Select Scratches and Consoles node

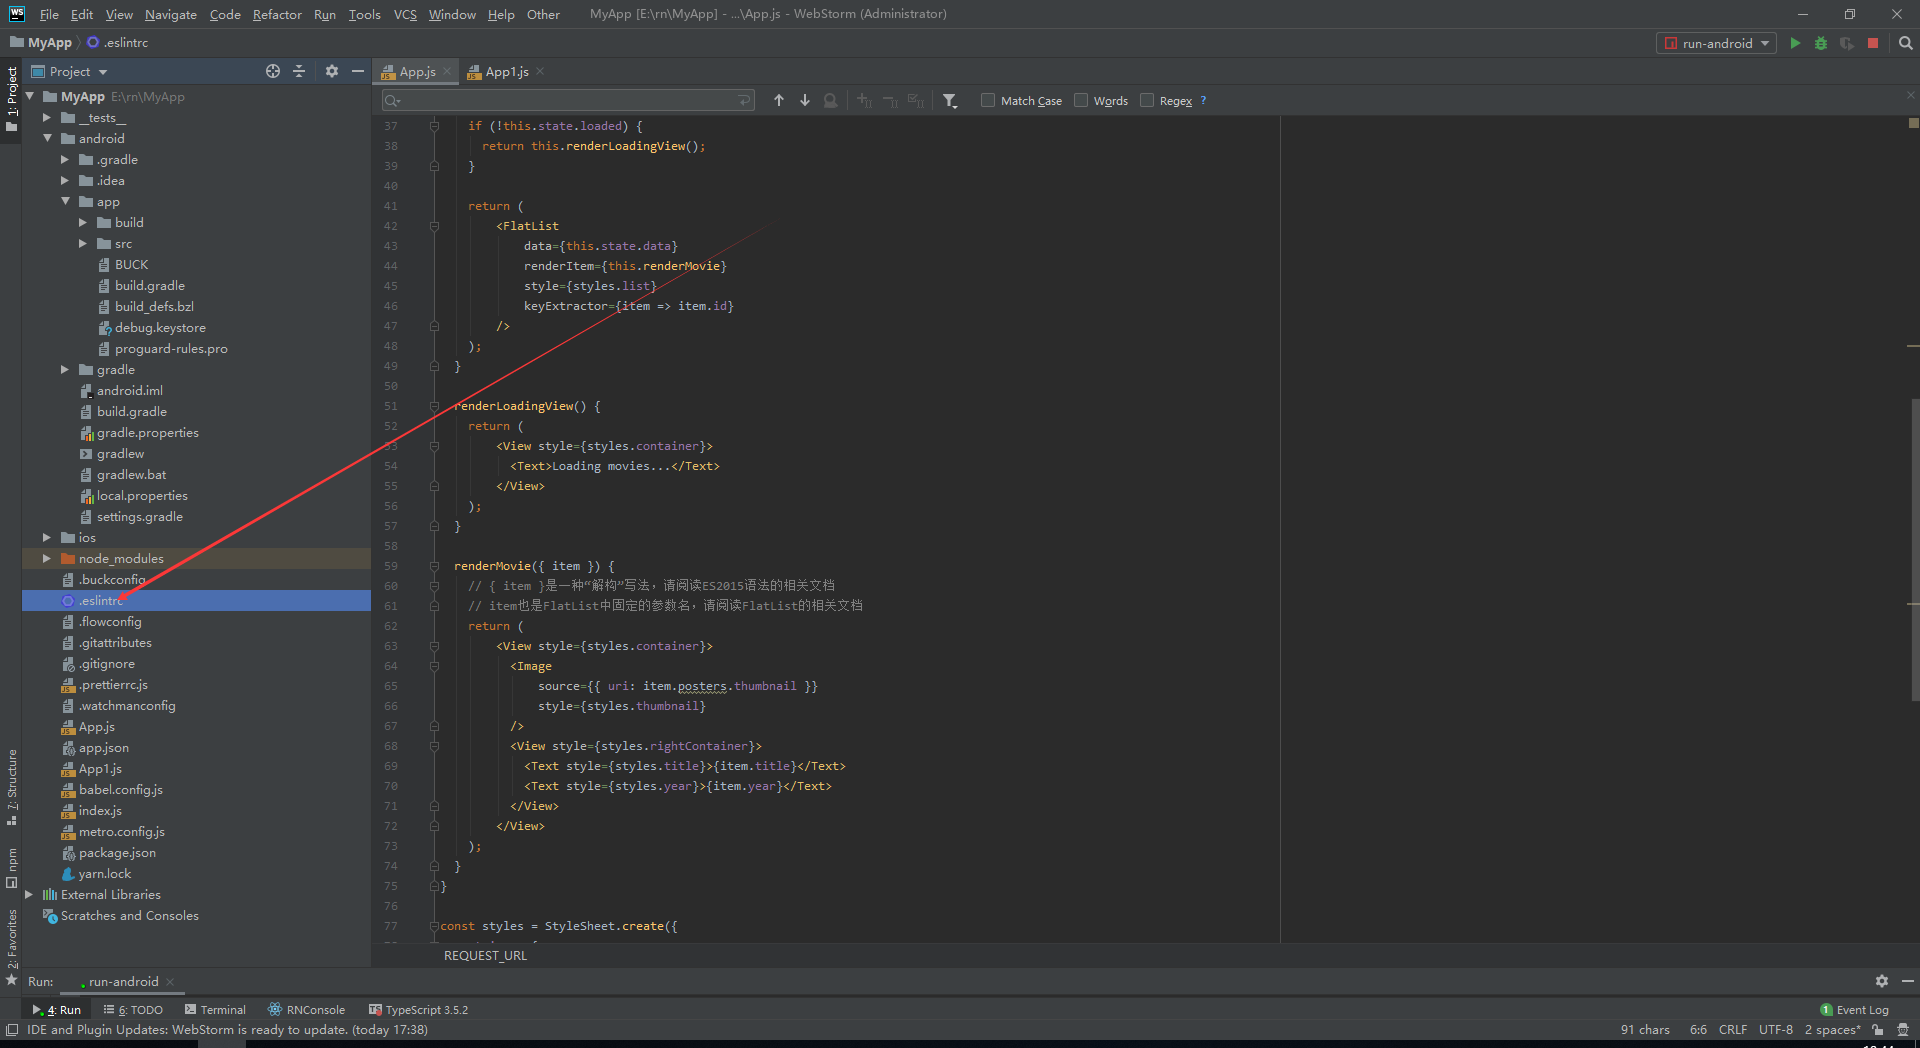click(129, 915)
